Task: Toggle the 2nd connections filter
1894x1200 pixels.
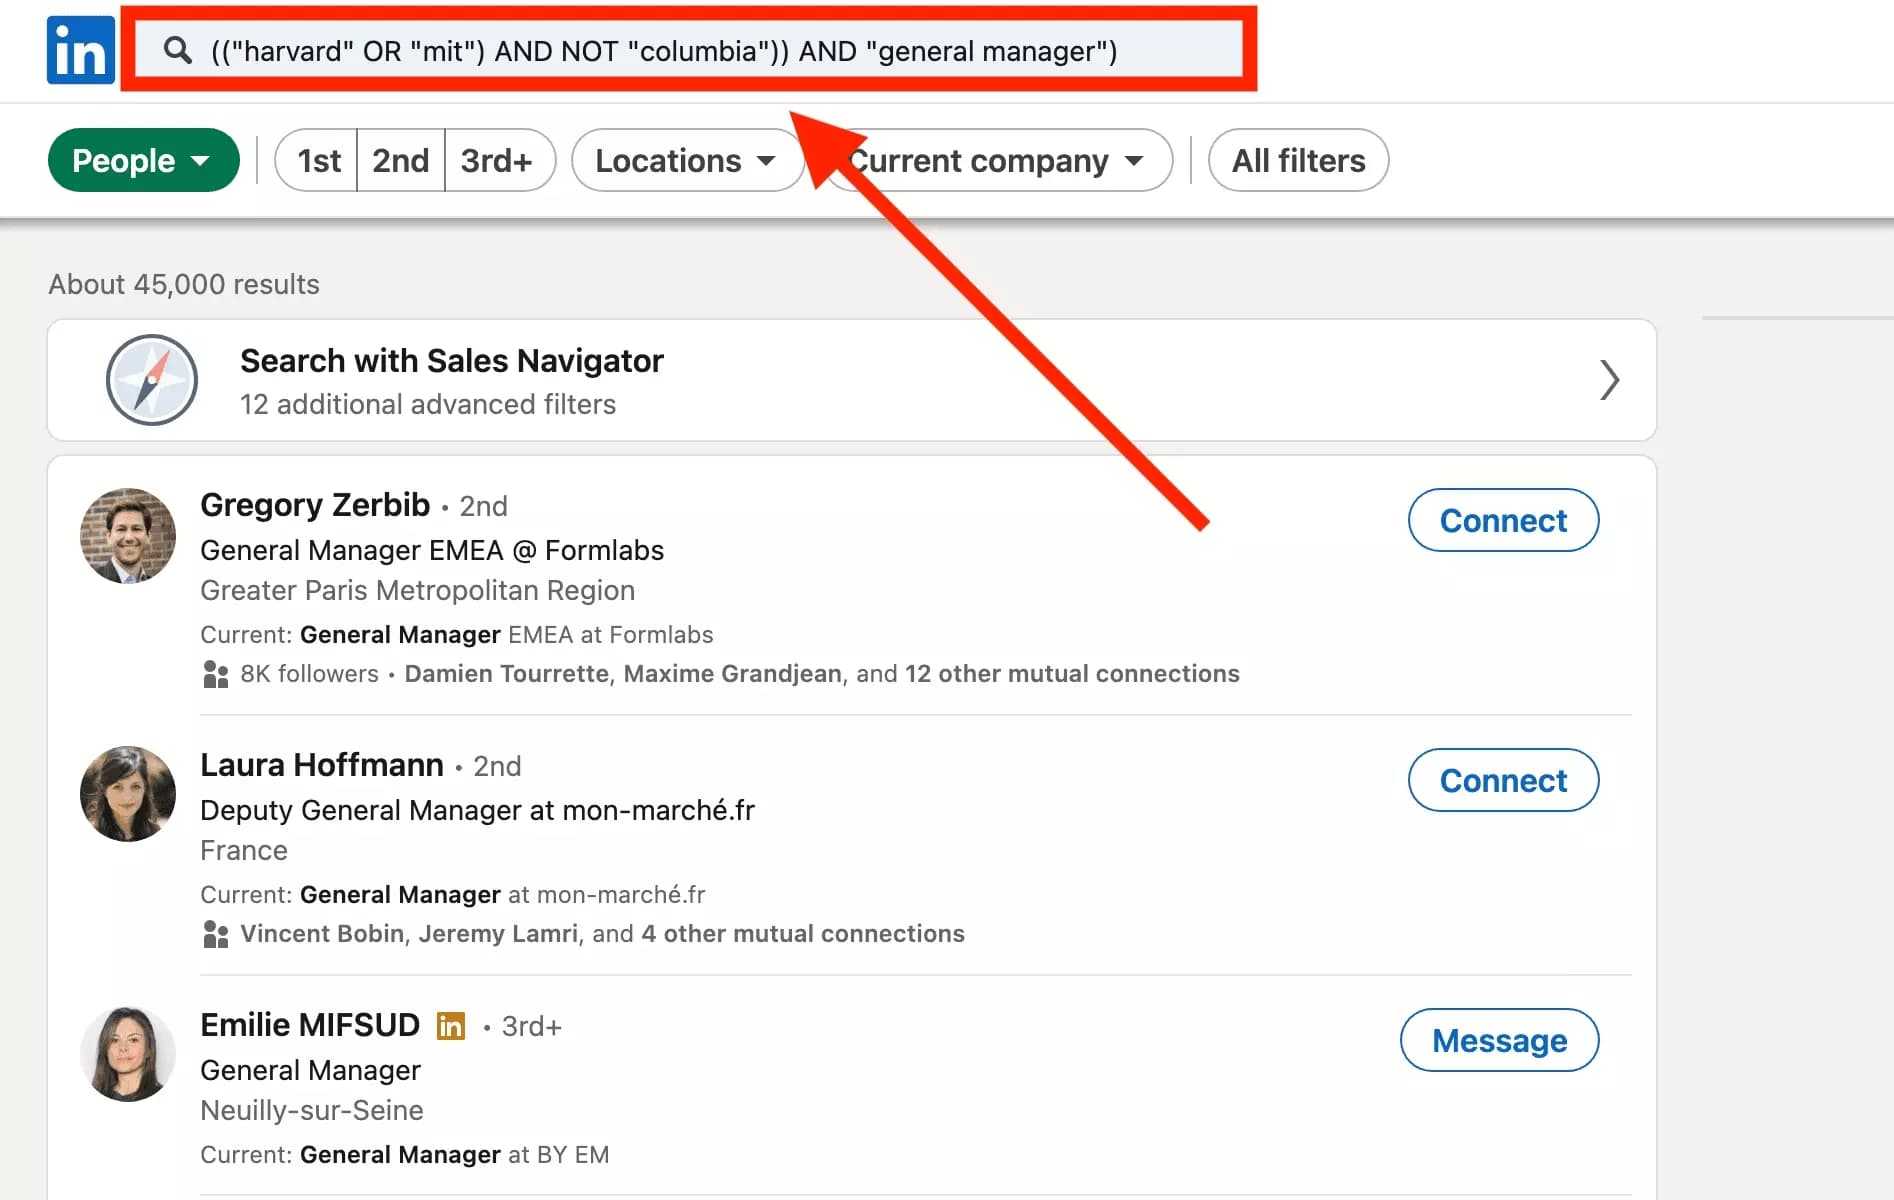Action: 400,160
